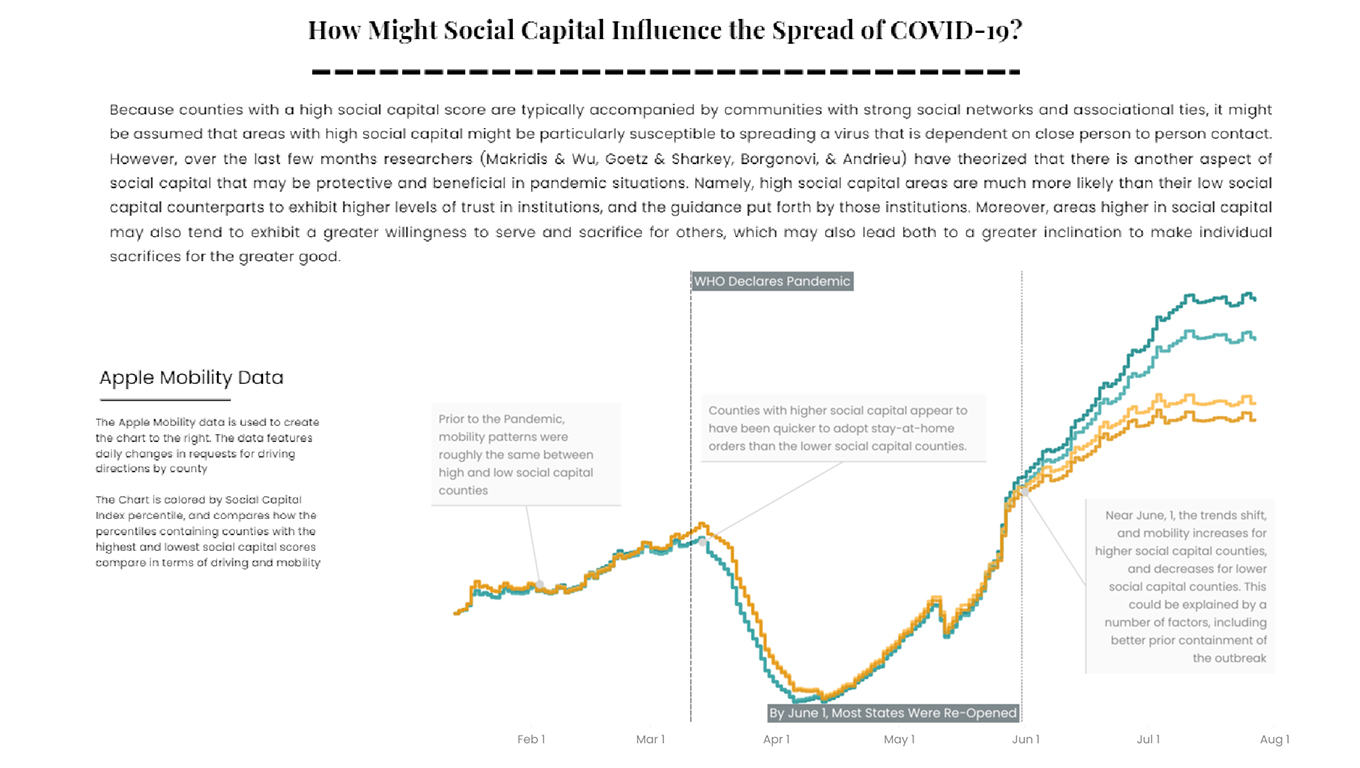The width and height of the screenshot is (1360, 768).
Task: Select the stay-at-home orders annotation box
Action: [842, 428]
